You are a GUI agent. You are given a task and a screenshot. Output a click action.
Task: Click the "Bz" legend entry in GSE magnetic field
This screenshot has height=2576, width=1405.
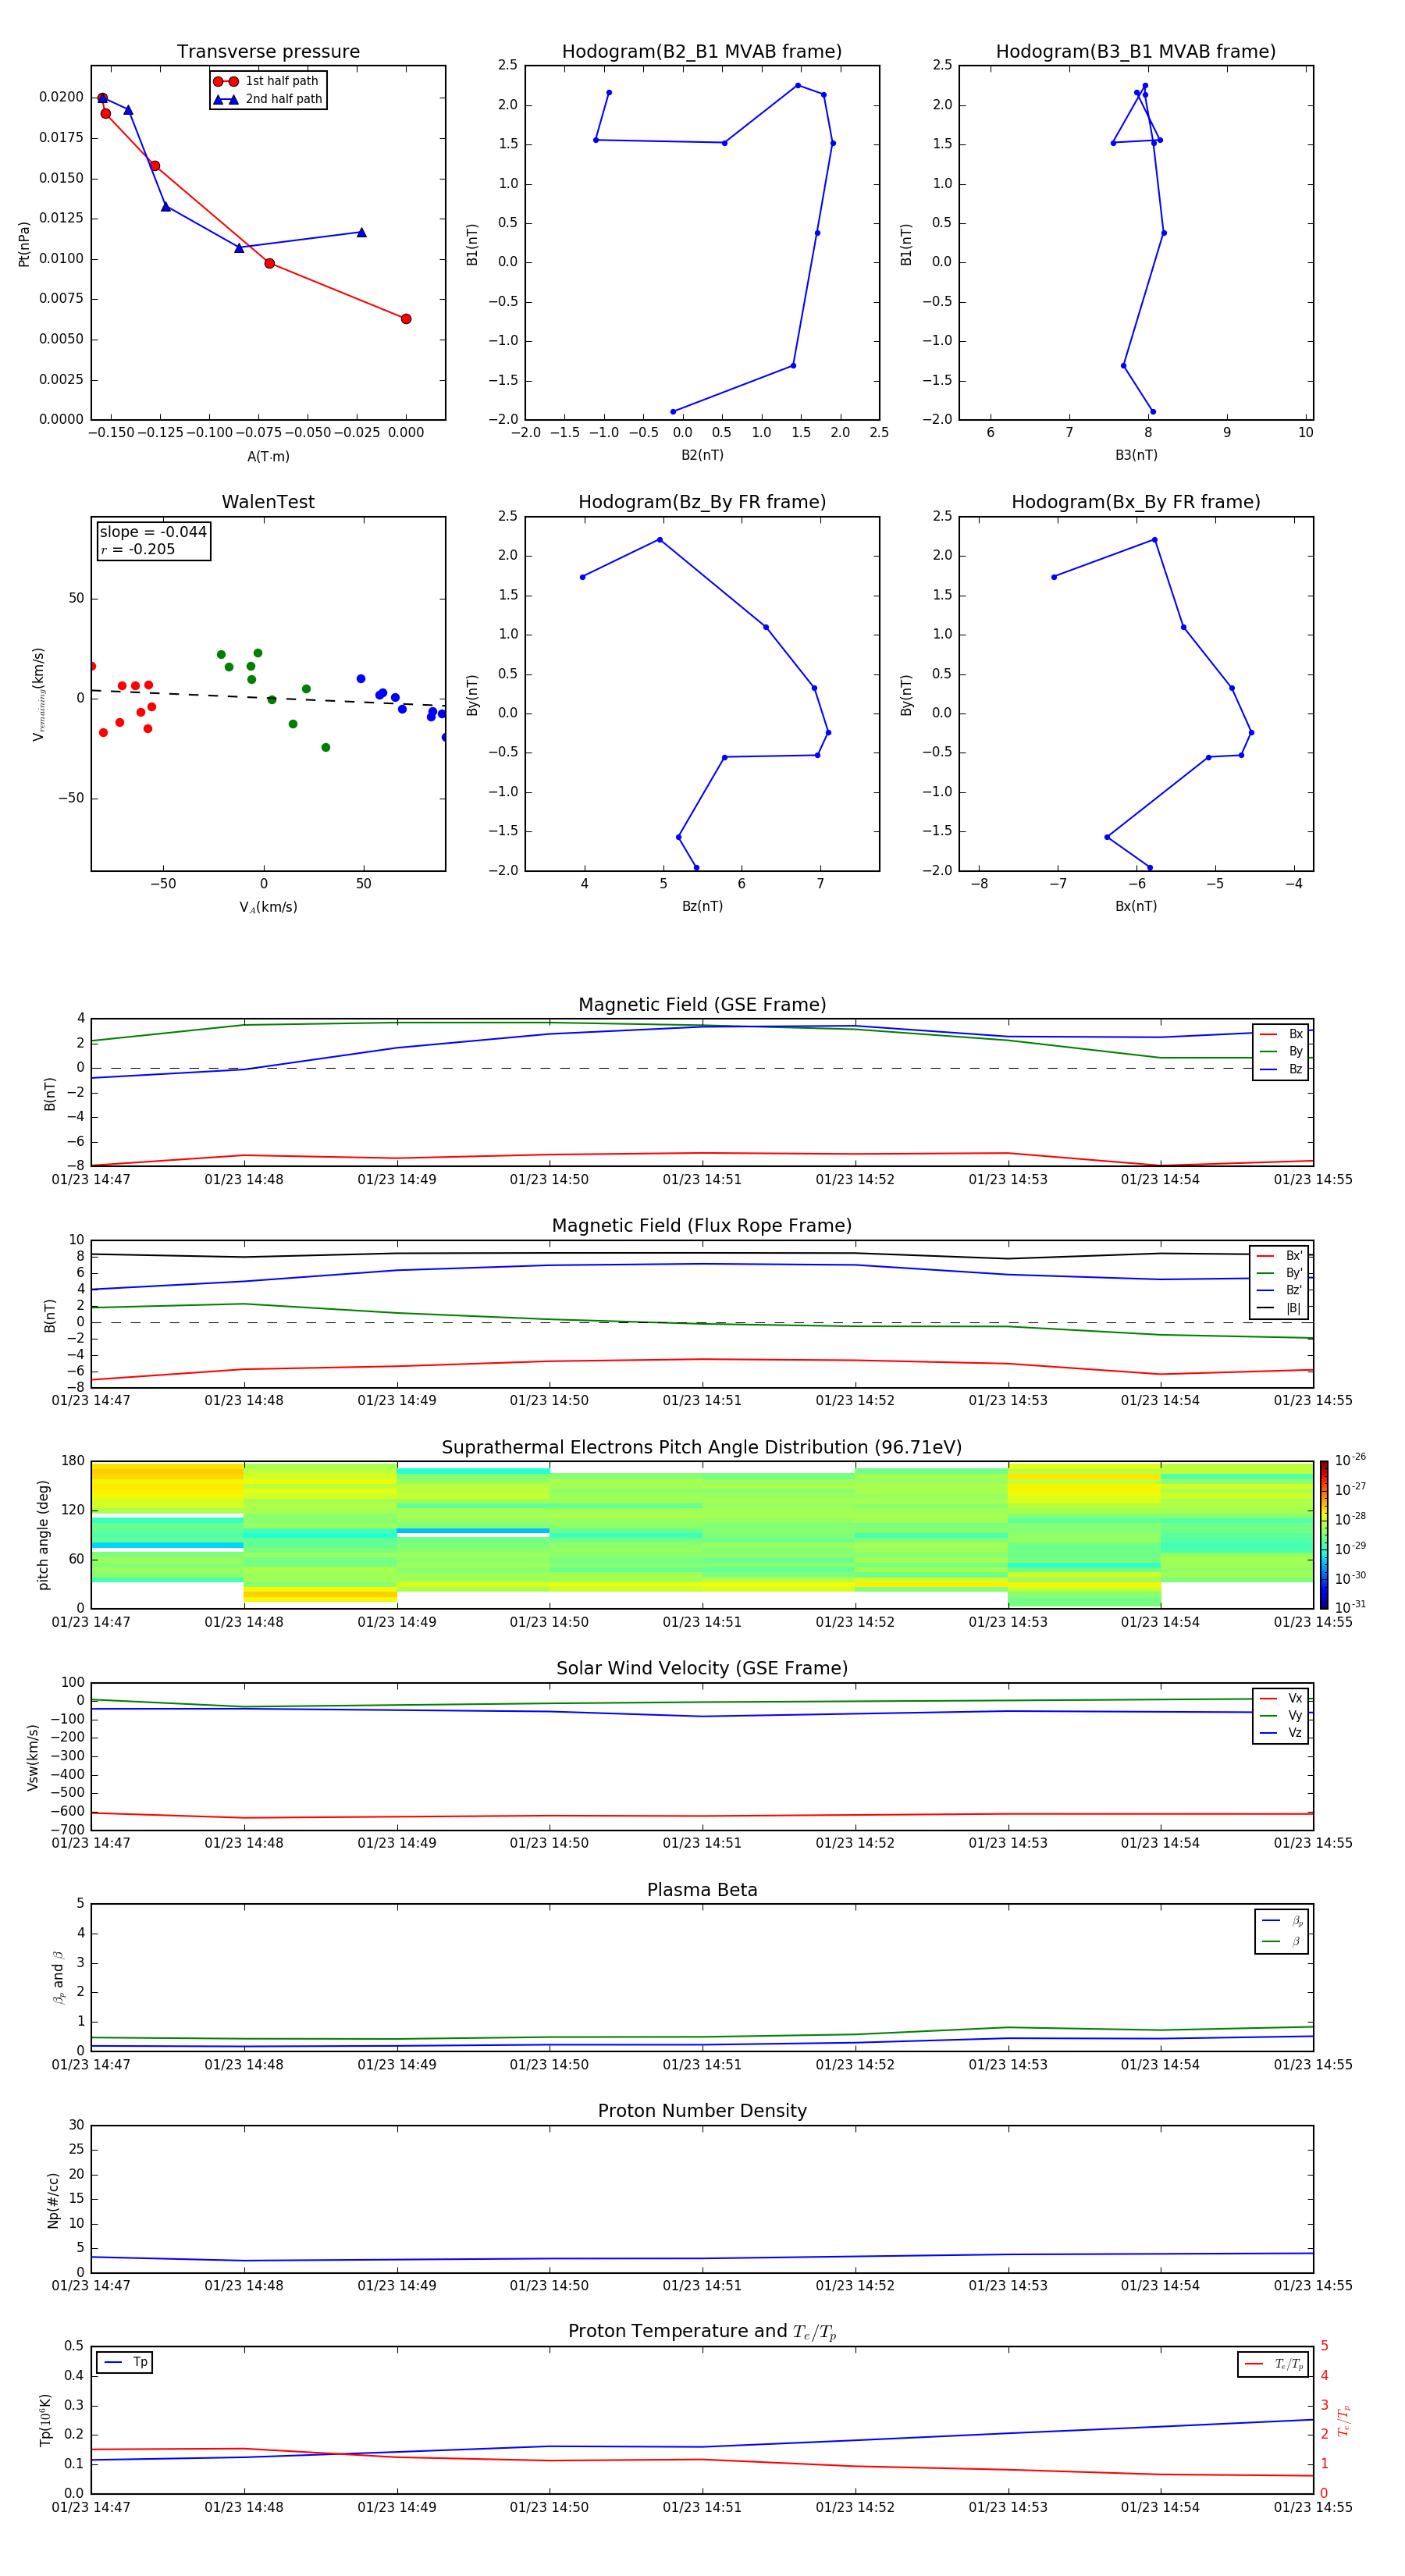1281,1069
